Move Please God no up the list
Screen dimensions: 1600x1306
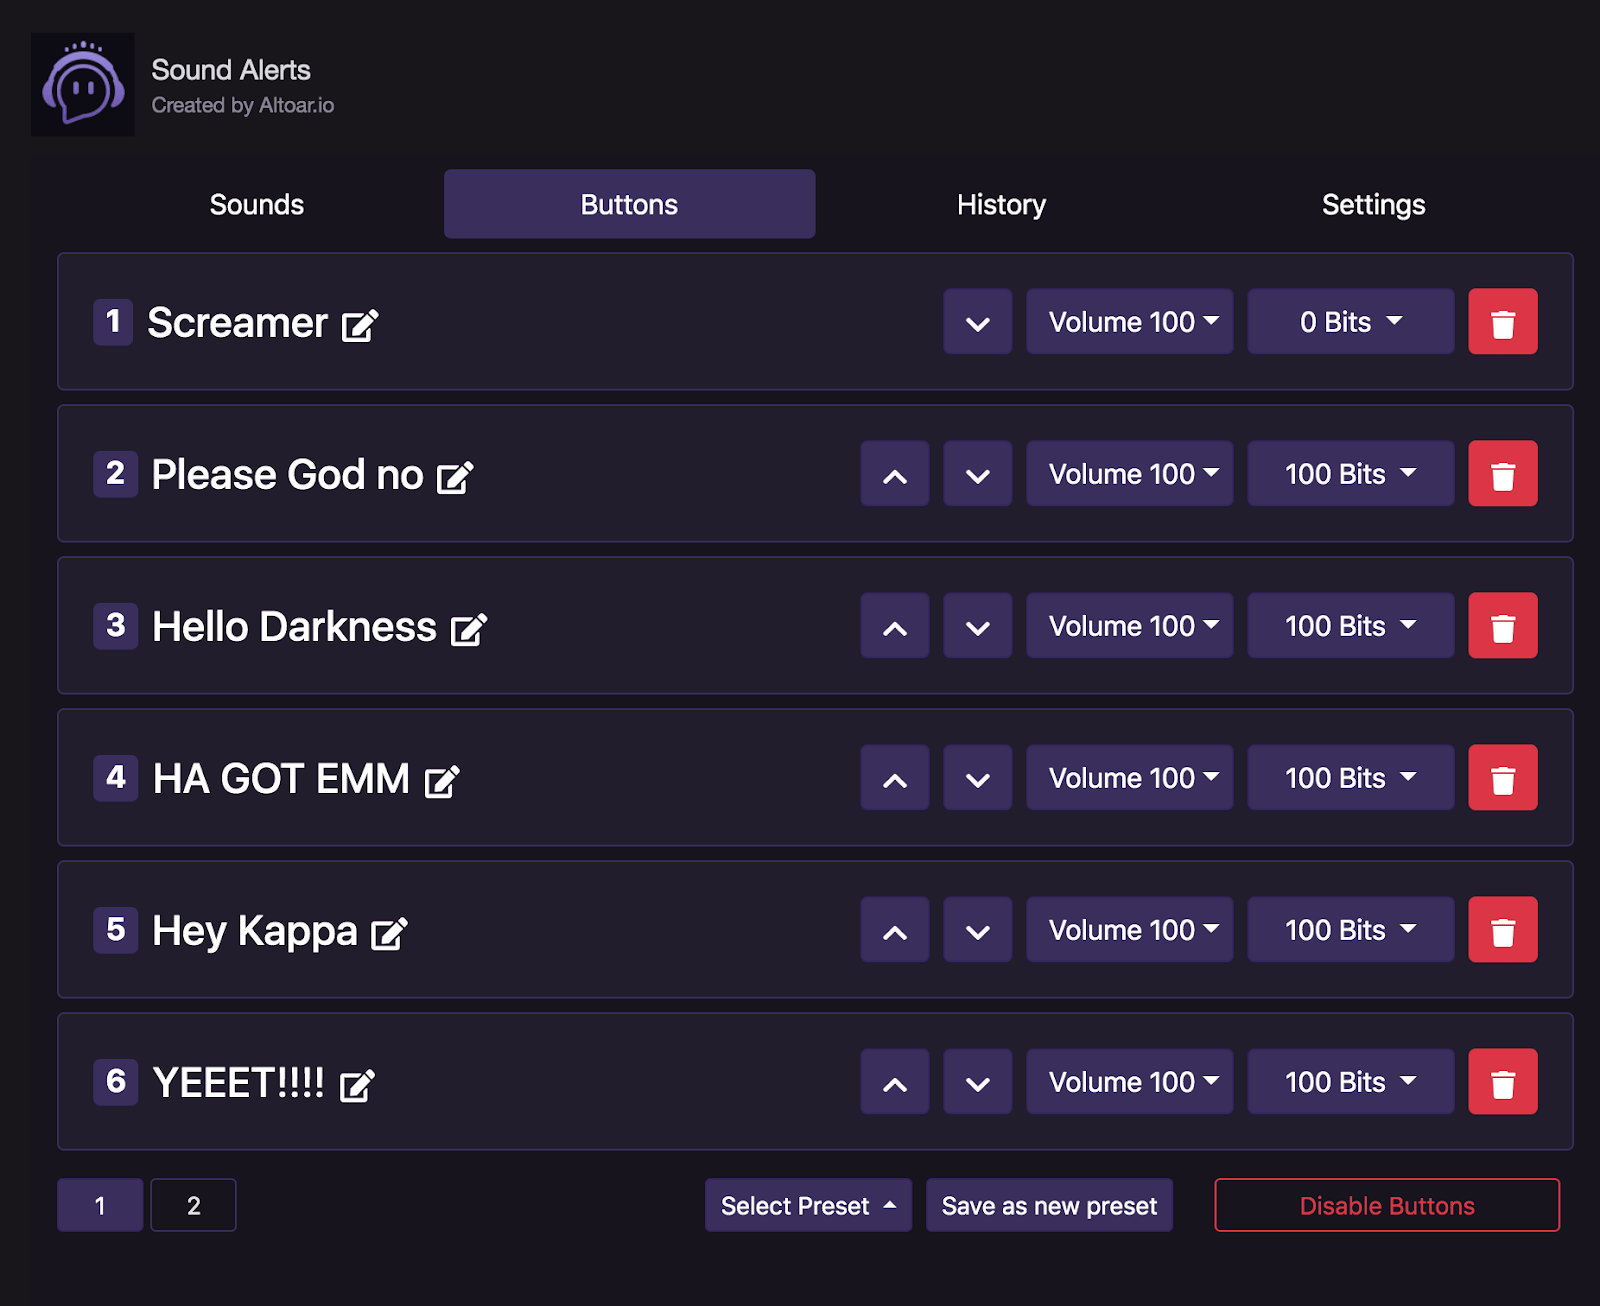point(894,474)
